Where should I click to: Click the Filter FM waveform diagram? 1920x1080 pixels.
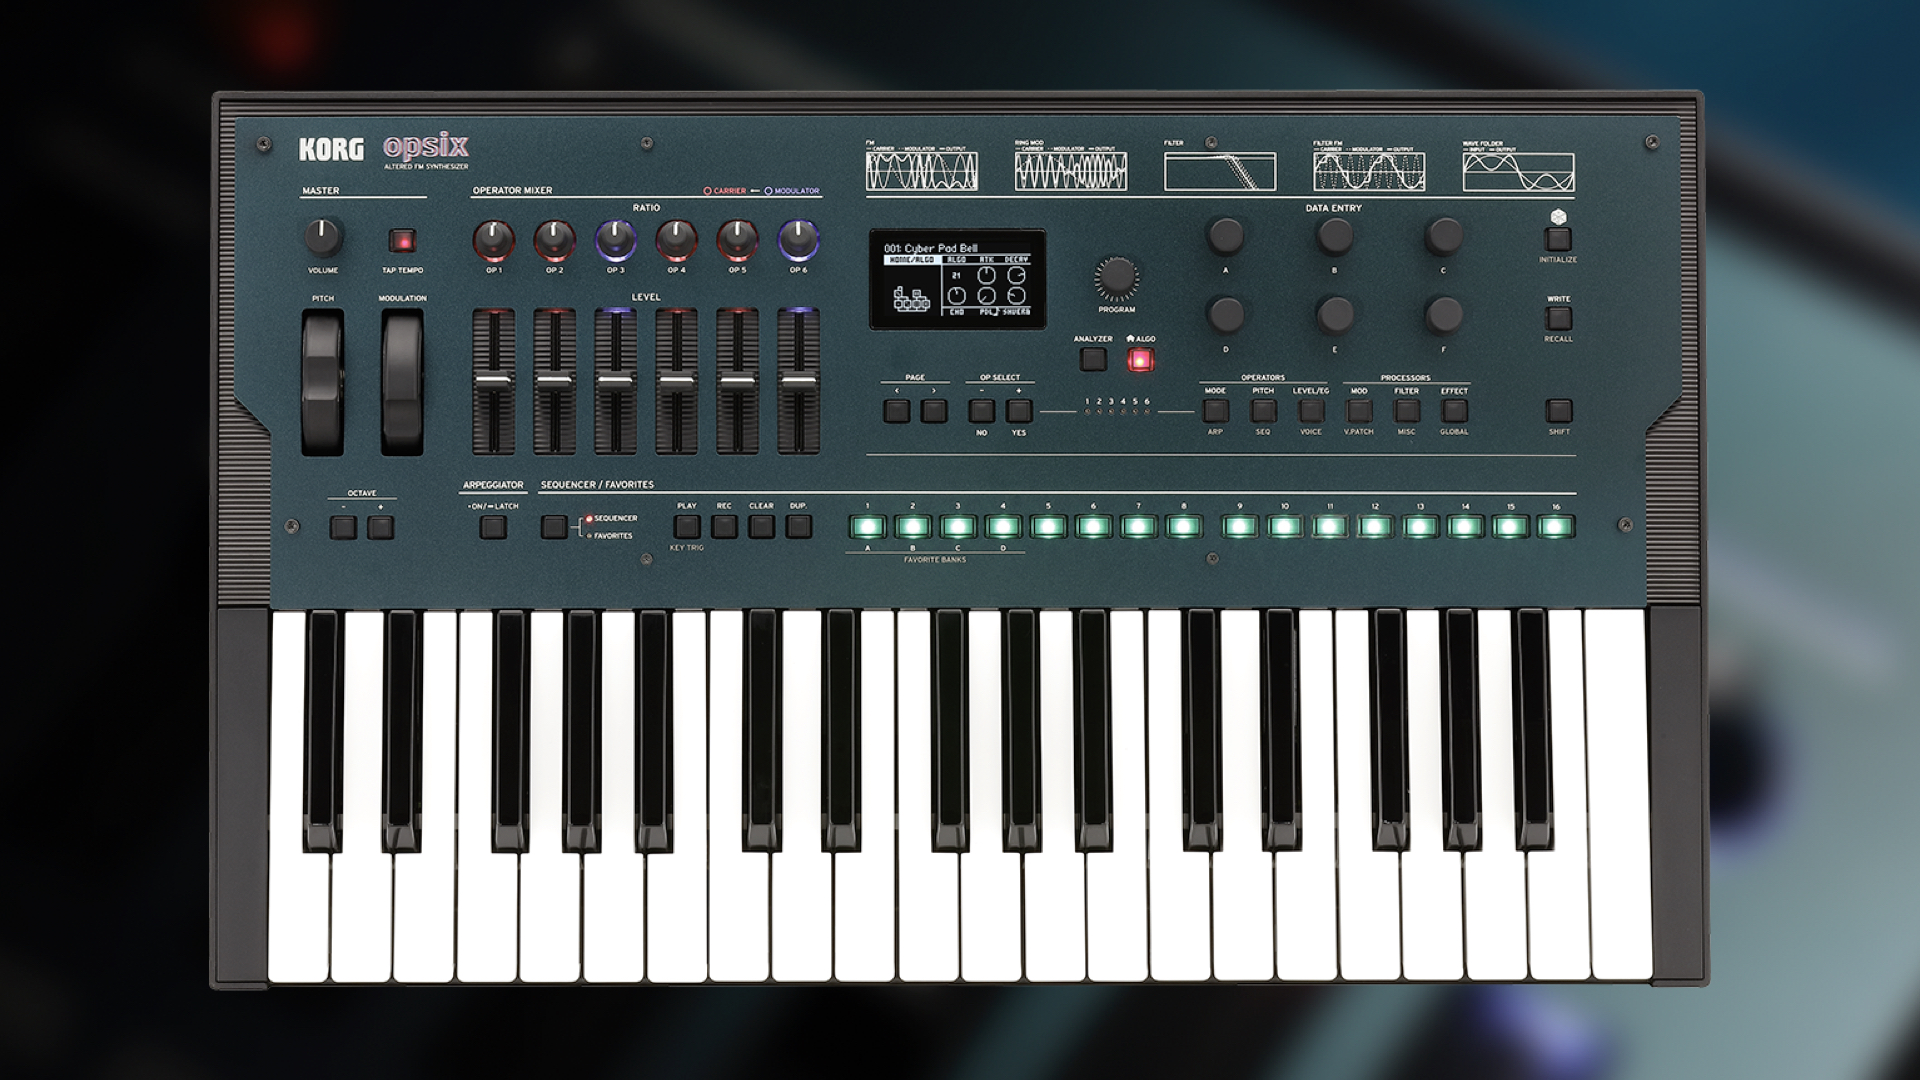[x=1369, y=171]
